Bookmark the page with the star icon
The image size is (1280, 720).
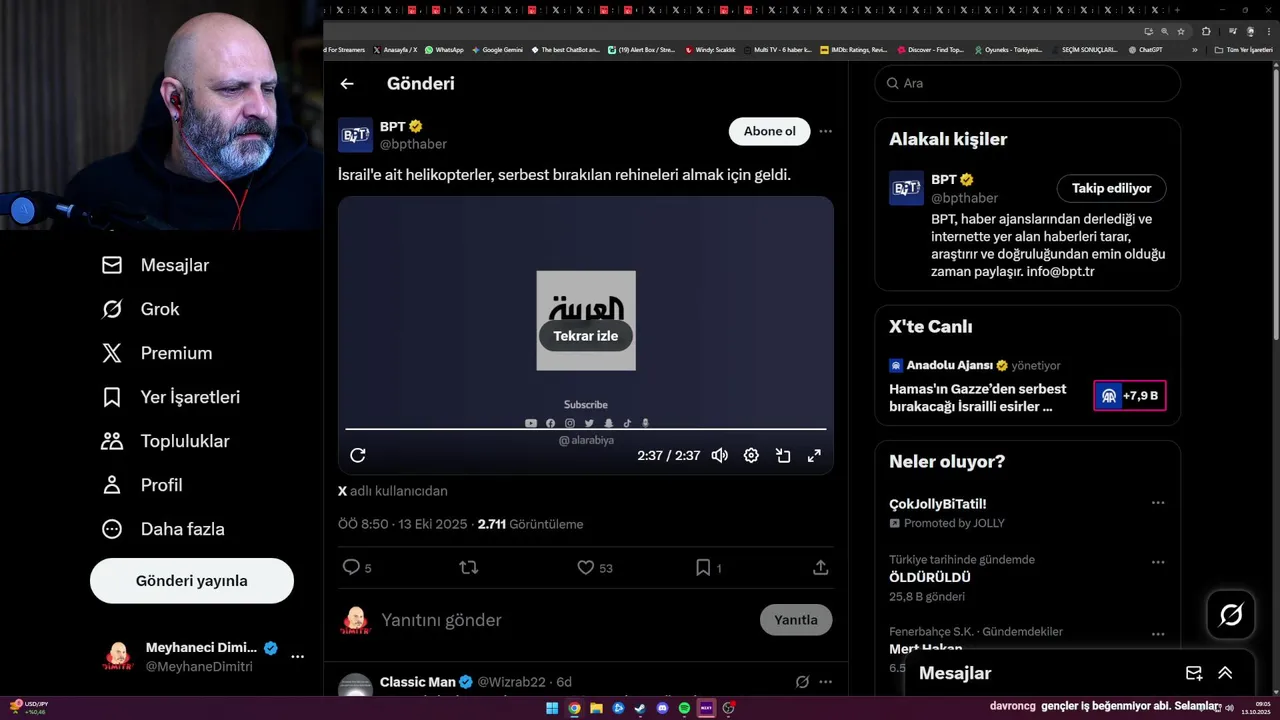1179,31
